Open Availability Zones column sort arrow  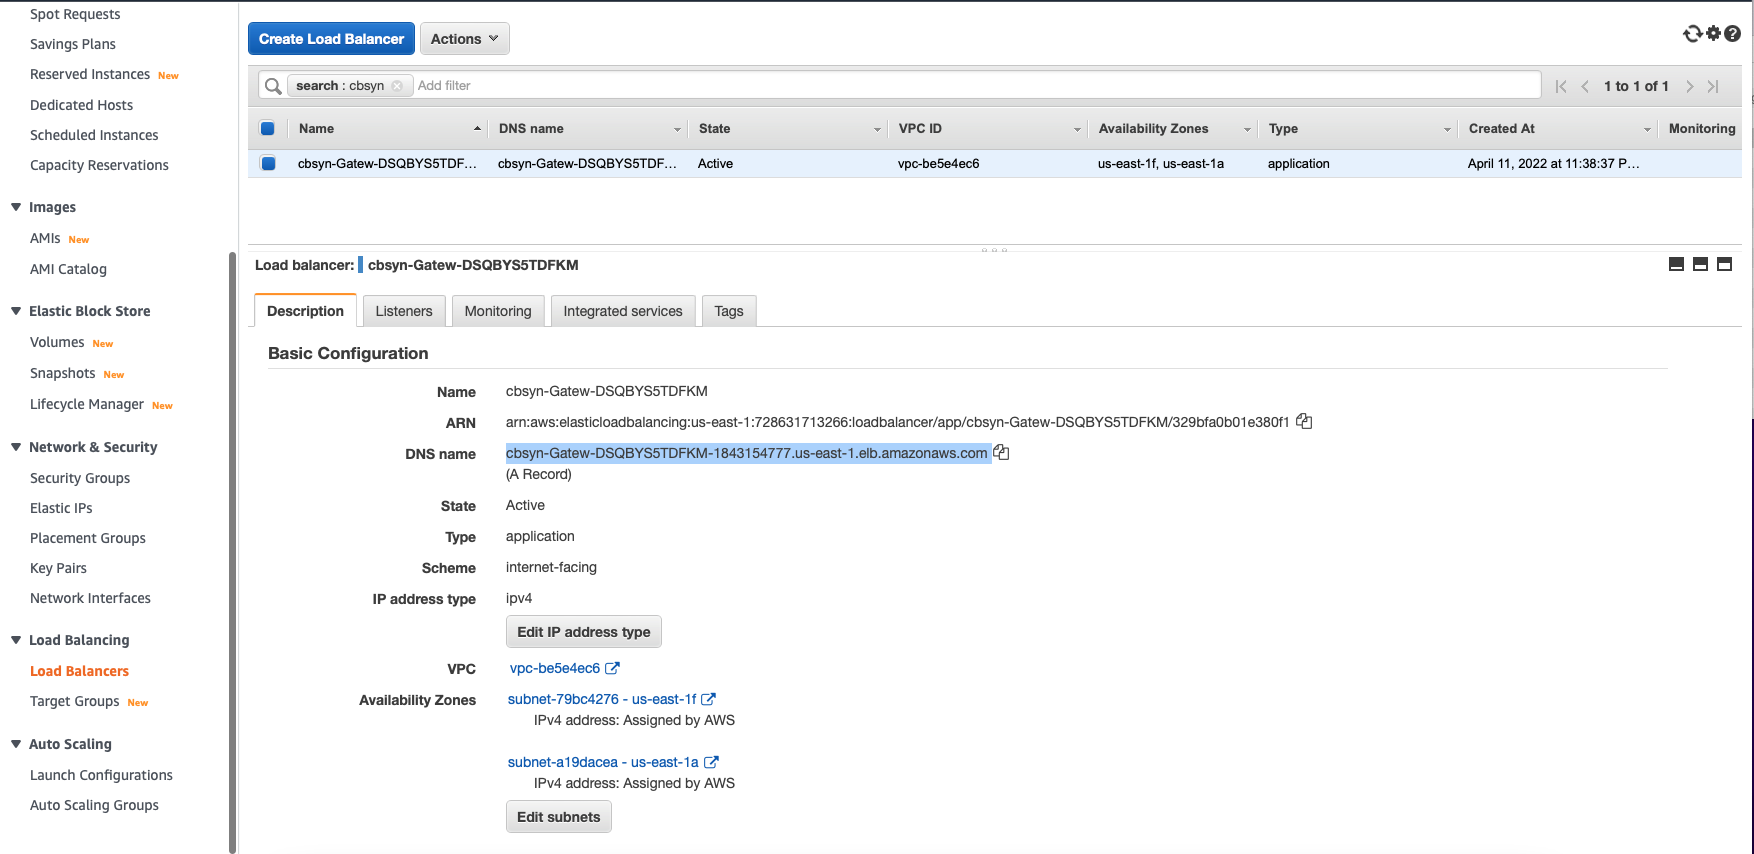coord(1247,130)
